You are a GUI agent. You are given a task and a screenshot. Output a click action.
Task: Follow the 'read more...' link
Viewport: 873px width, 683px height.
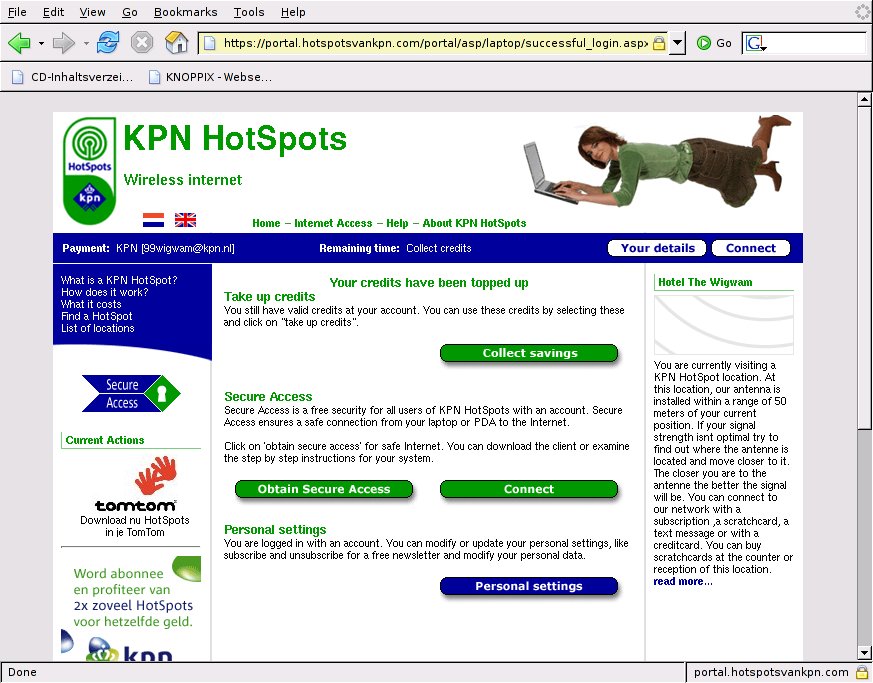point(682,582)
